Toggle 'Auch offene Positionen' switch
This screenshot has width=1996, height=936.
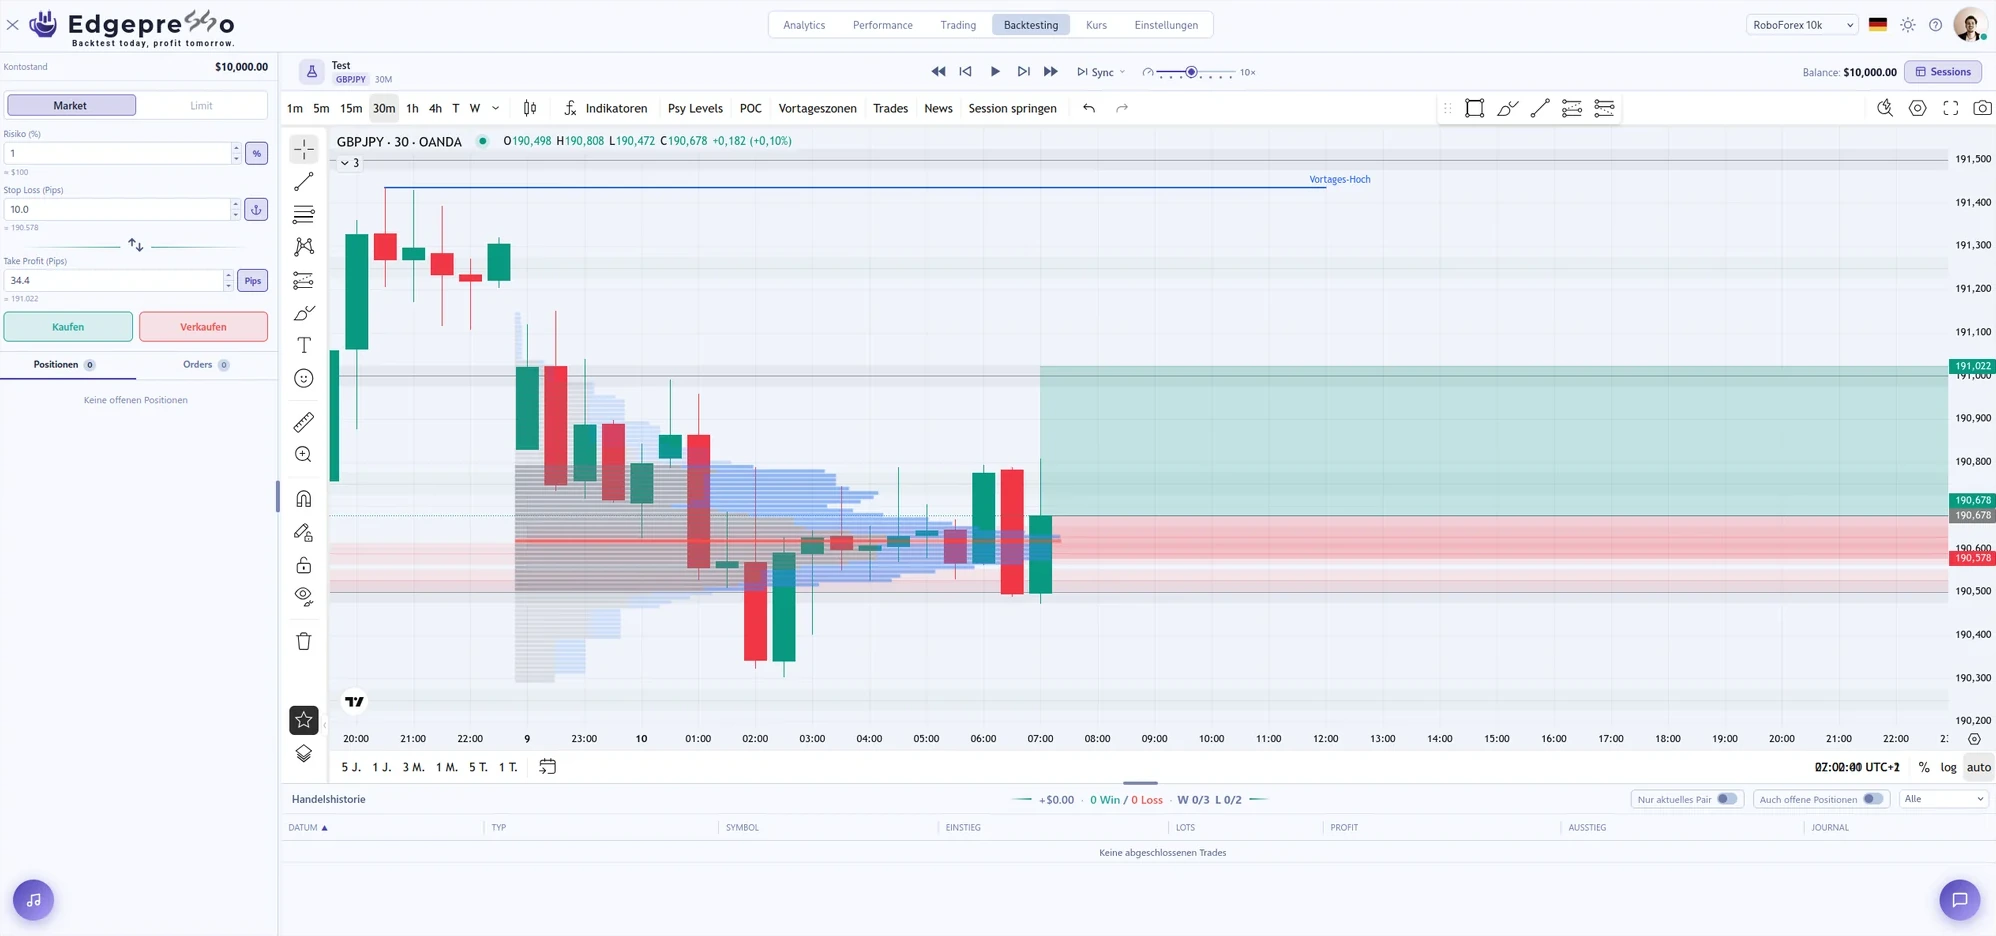[1872, 799]
